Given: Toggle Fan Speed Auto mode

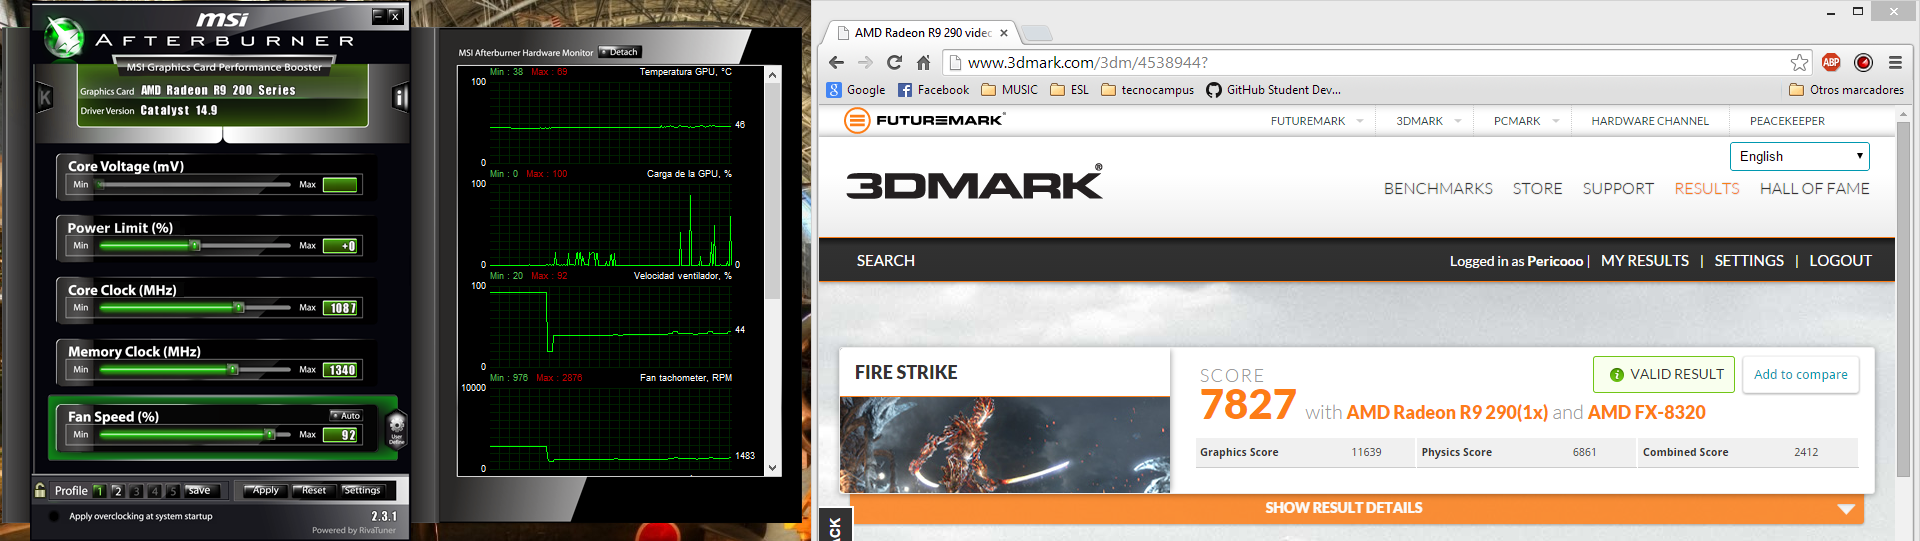Looking at the screenshot, I should [x=346, y=415].
